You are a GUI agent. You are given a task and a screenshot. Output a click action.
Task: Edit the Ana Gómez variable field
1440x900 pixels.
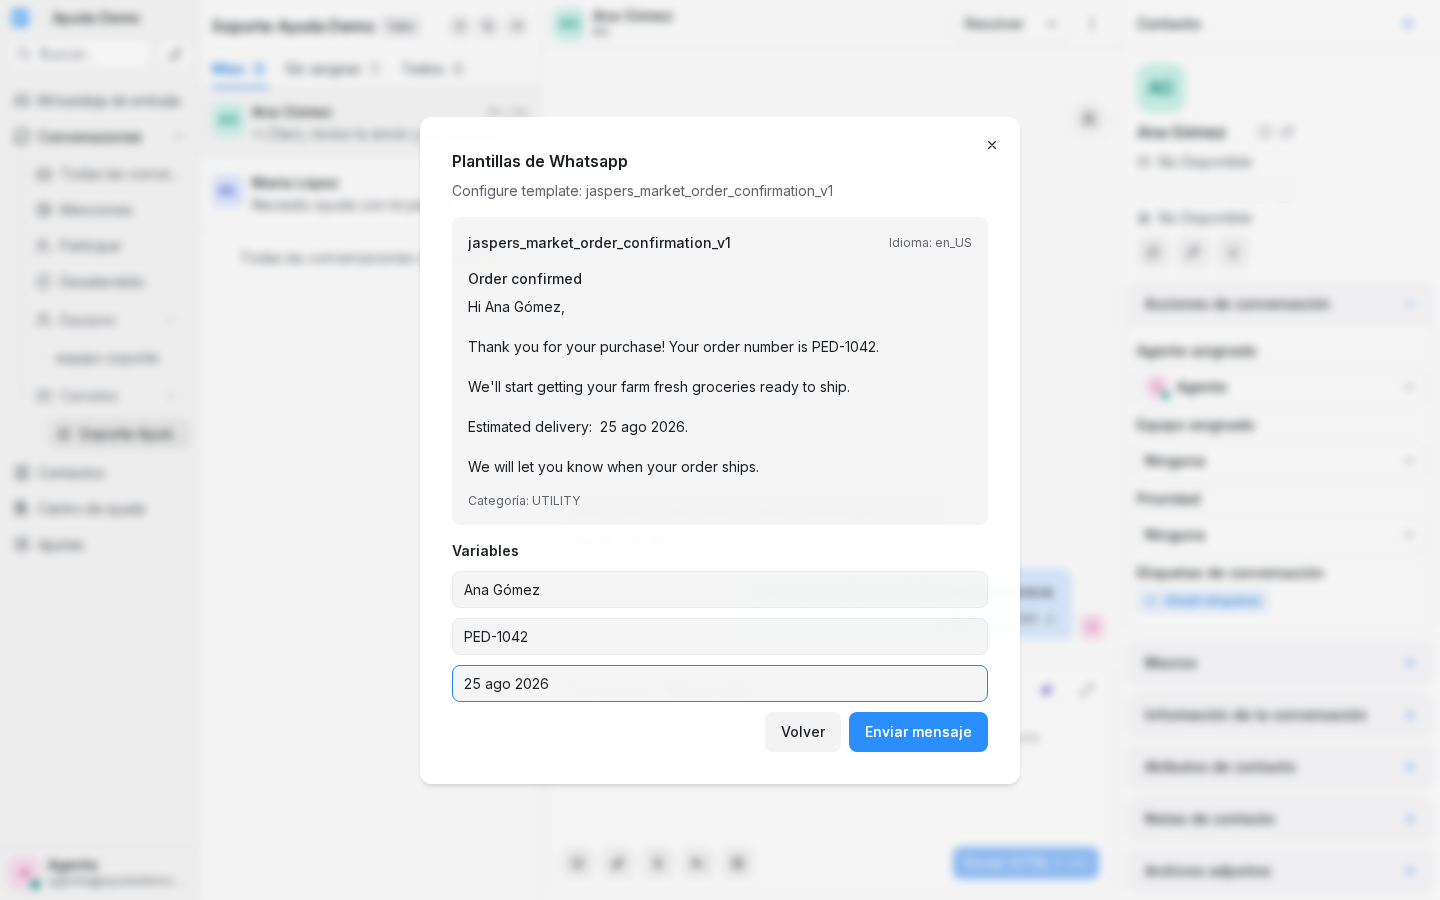coord(720,590)
